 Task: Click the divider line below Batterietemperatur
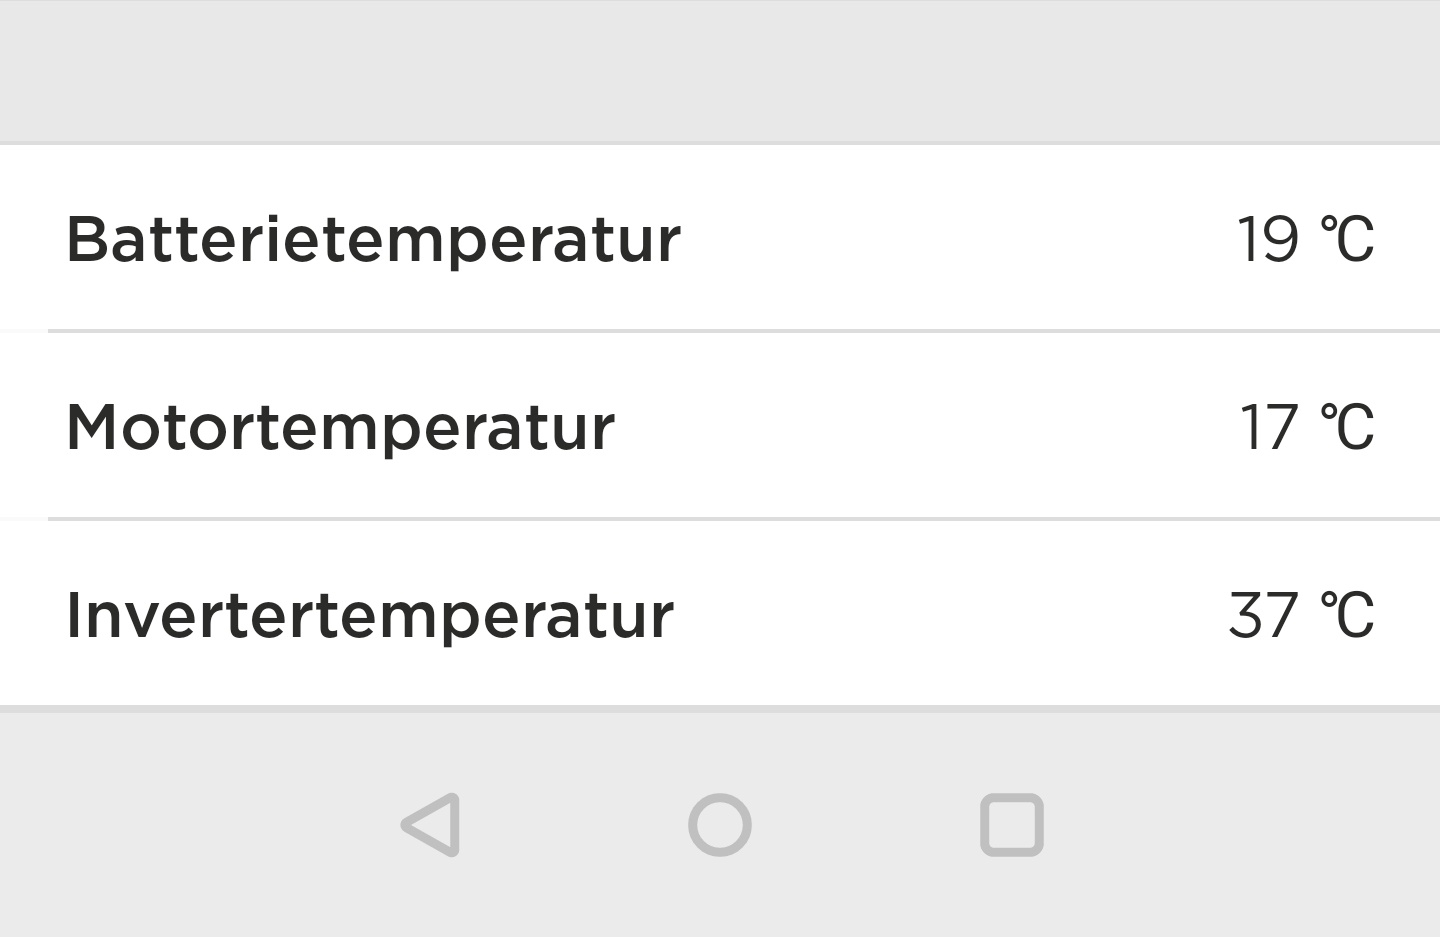[740, 330]
